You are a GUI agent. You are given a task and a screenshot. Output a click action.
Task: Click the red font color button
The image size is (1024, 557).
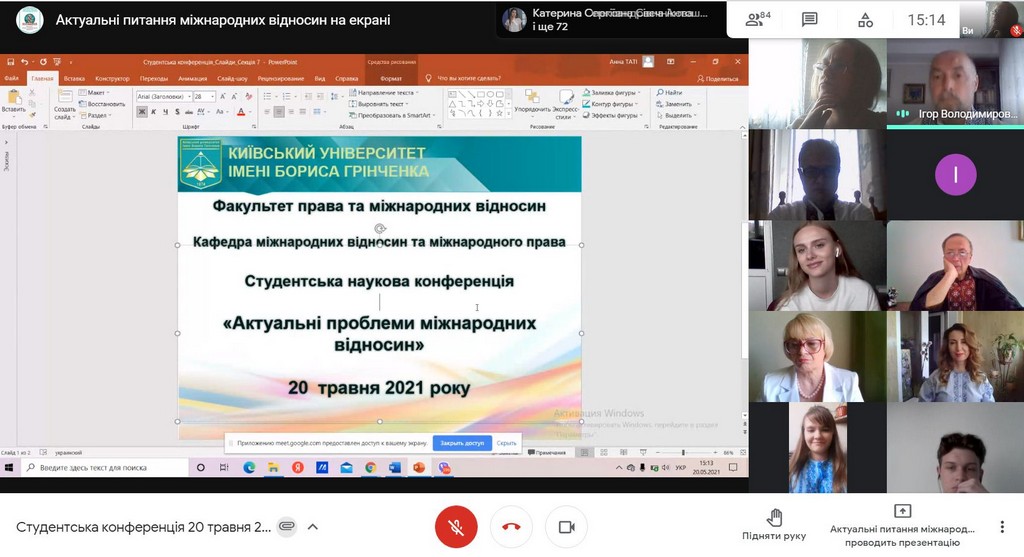tap(240, 112)
